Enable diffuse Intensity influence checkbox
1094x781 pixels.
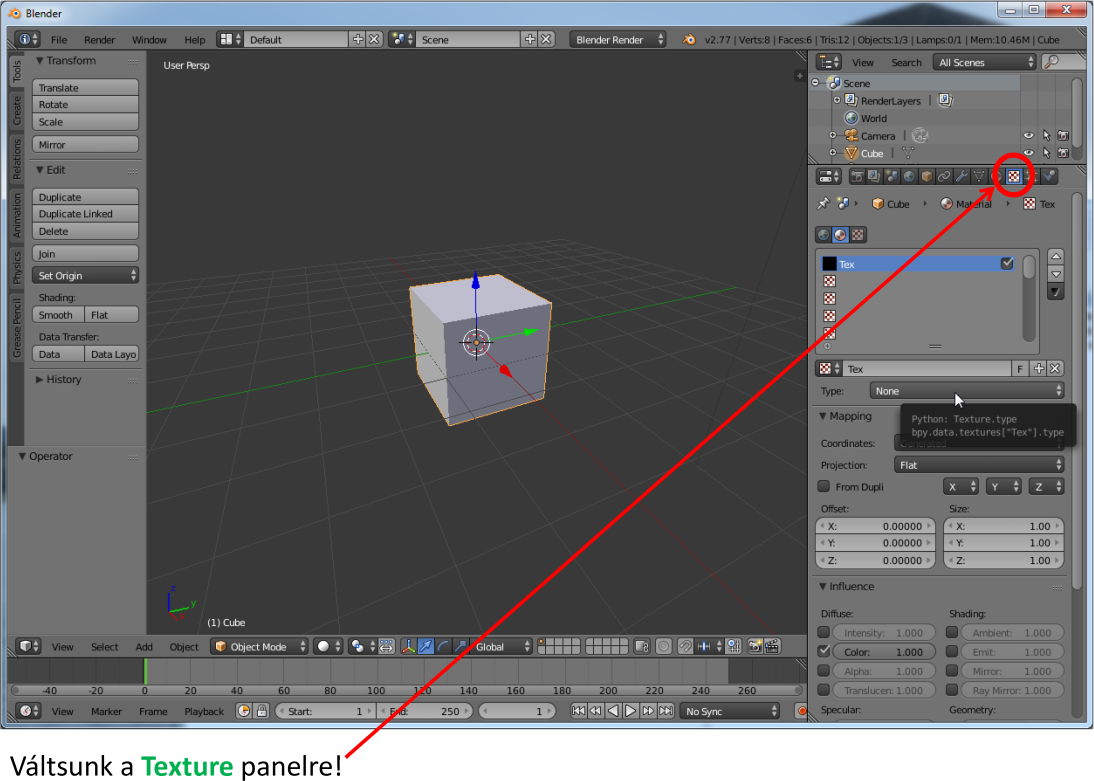tap(824, 632)
